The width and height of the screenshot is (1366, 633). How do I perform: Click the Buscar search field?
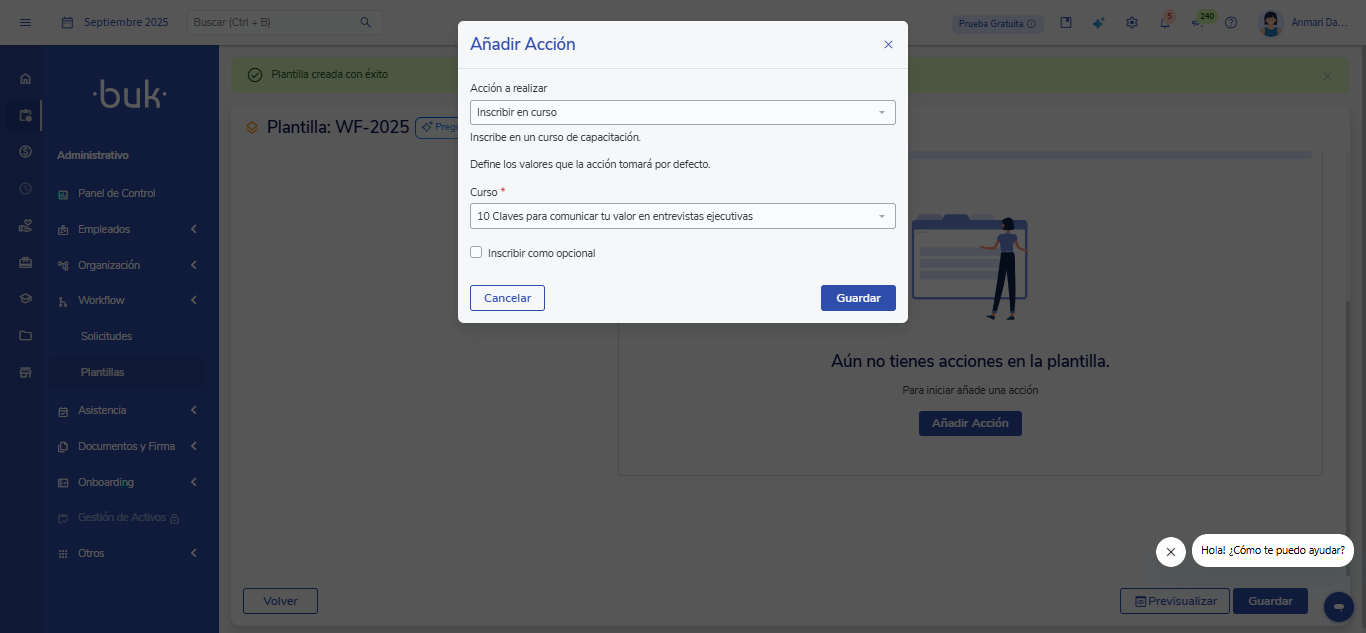[272, 22]
